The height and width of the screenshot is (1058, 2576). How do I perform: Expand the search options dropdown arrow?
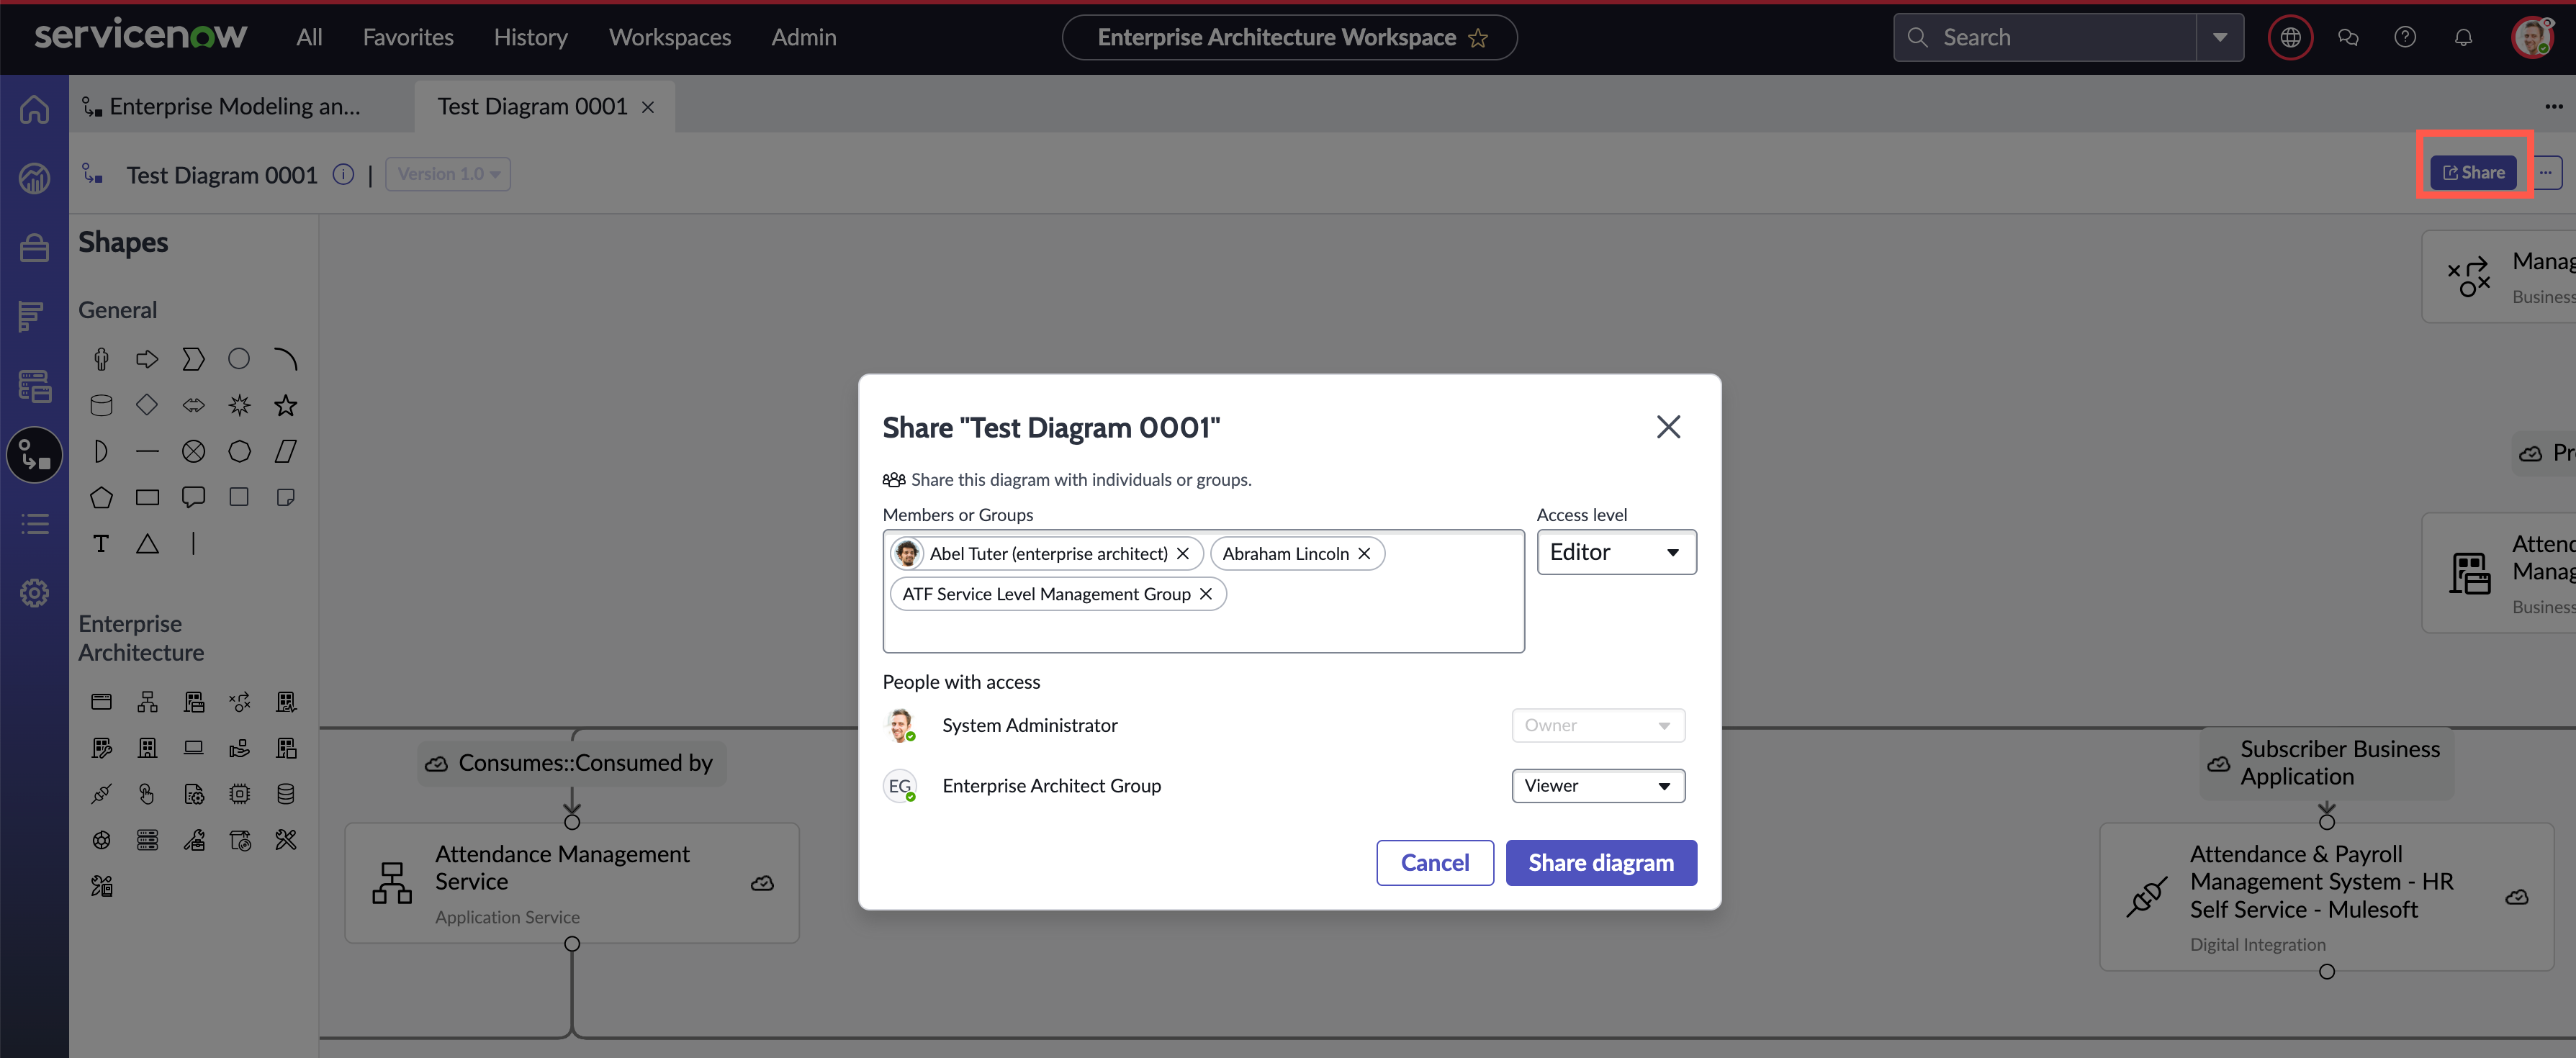[x=2220, y=38]
